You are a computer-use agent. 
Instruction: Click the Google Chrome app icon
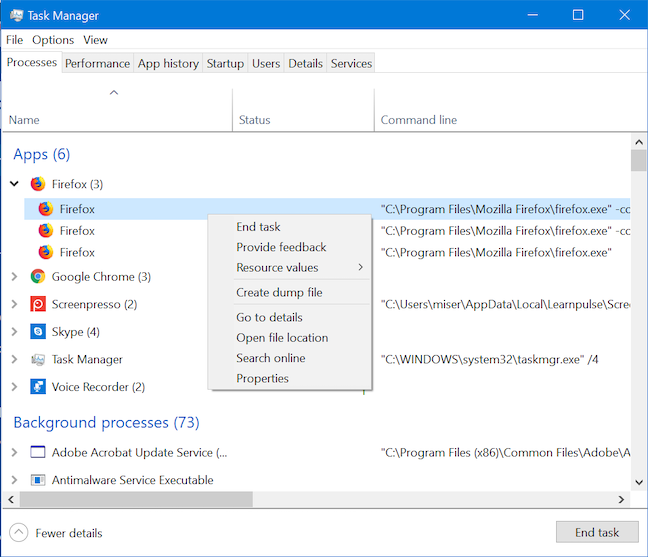point(38,277)
